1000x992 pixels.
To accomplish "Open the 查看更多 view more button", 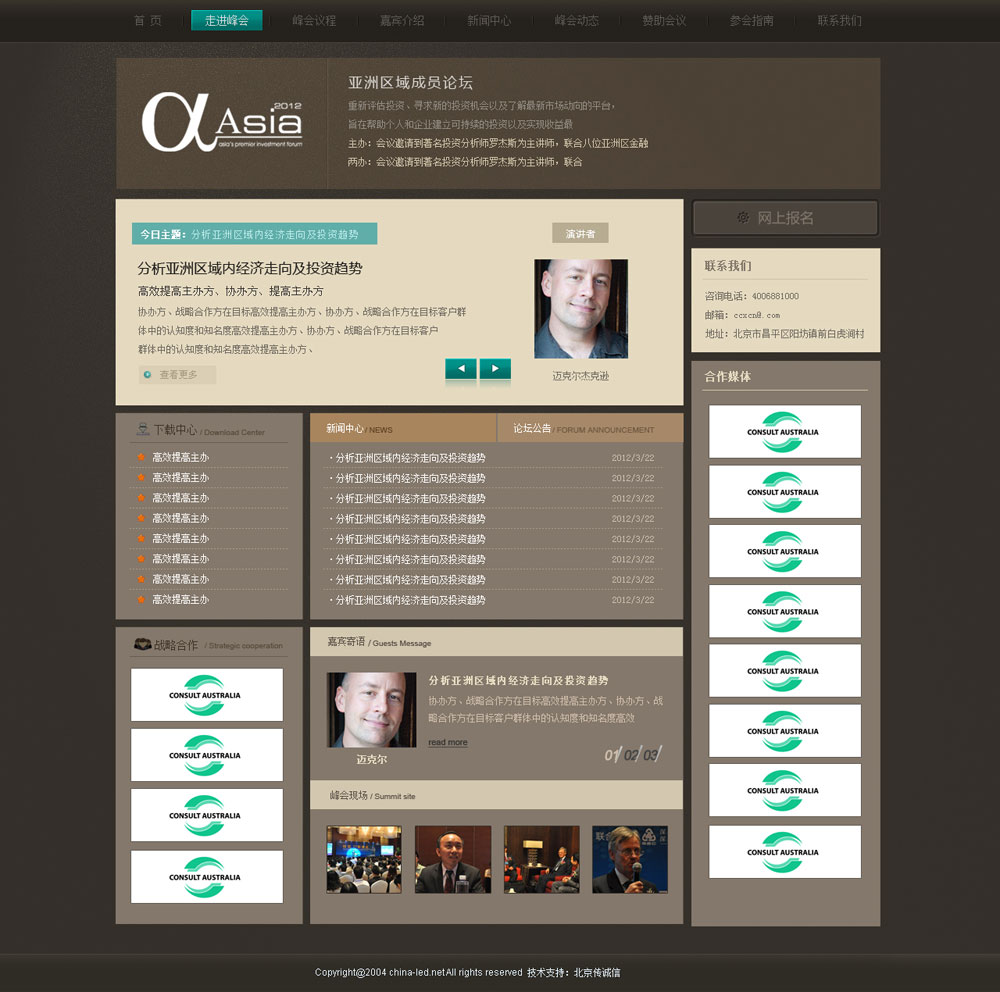I will pyautogui.click(x=177, y=375).
